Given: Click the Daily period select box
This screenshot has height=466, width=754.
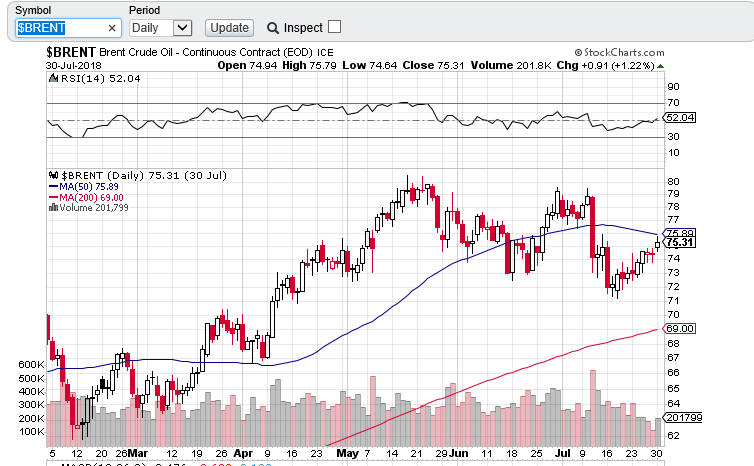Looking at the screenshot, I should pyautogui.click(x=161, y=28).
